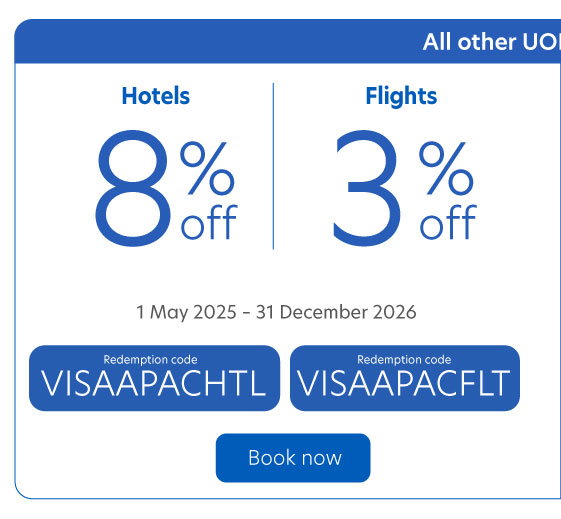Image resolution: width=561 pixels, height=519 pixels.
Task: Click the percent symbol beside the 3
Action: (446, 168)
